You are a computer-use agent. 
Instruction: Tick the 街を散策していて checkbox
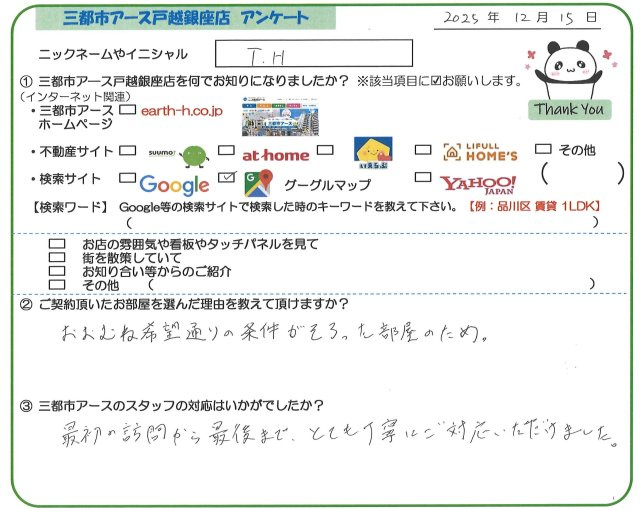pyautogui.click(x=57, y=257)
